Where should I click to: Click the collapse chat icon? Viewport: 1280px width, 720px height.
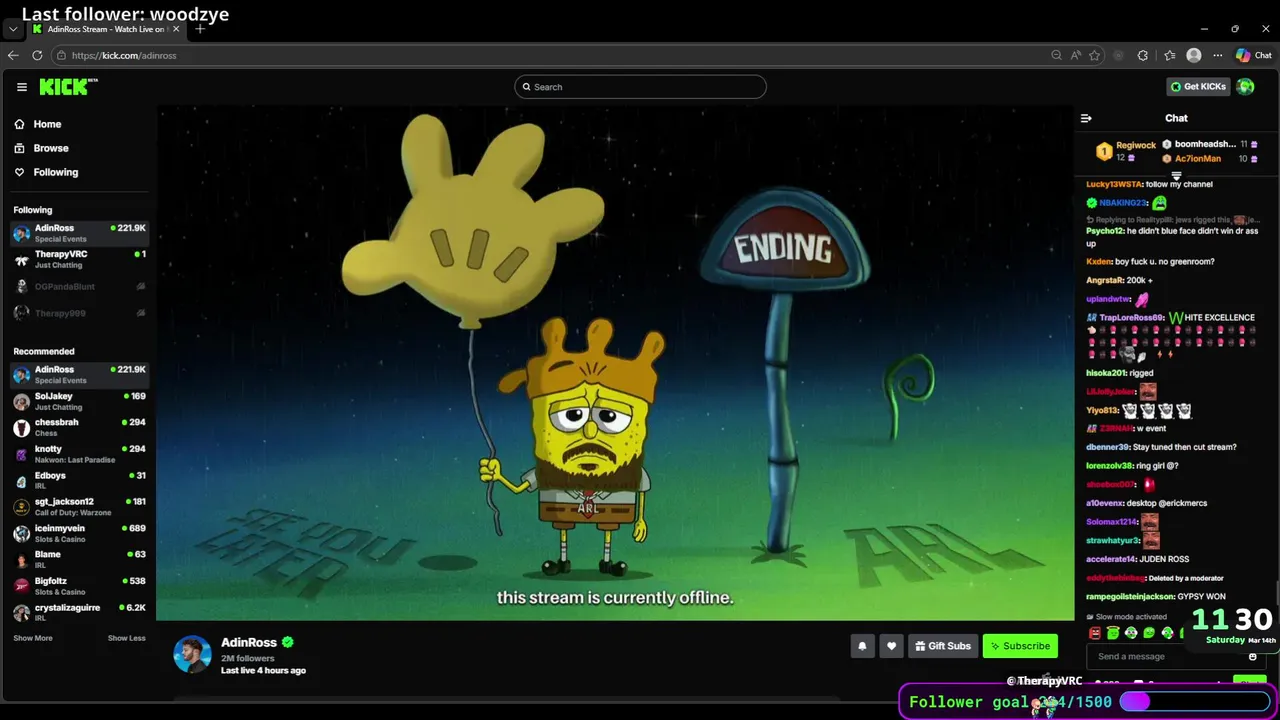tap(1086, 118)
